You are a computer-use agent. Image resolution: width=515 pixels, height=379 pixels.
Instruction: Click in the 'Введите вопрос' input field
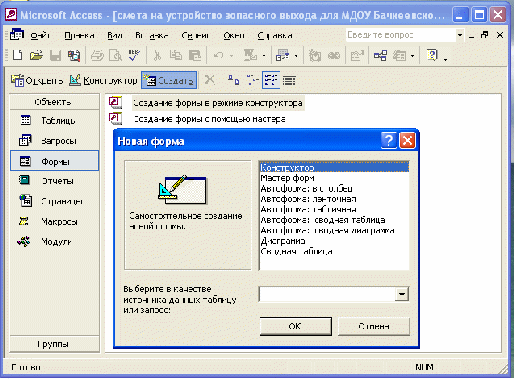tap(401, 35)
